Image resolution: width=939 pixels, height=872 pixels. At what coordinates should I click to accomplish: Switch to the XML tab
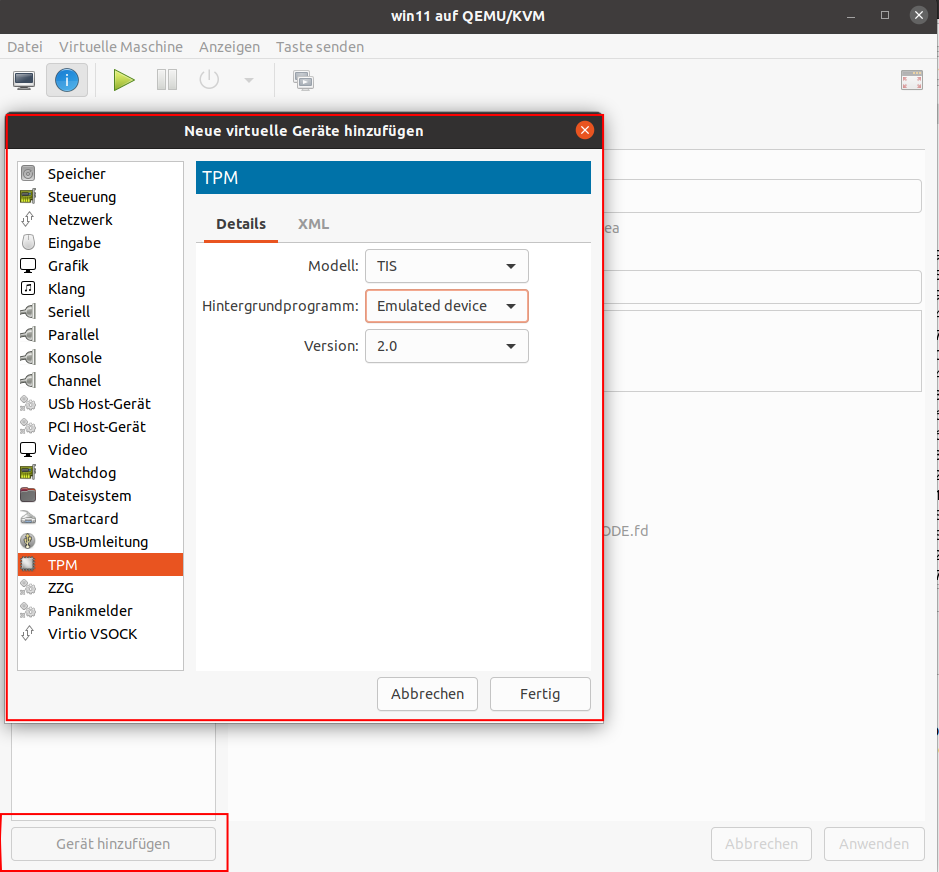click(x=313, y=224)
